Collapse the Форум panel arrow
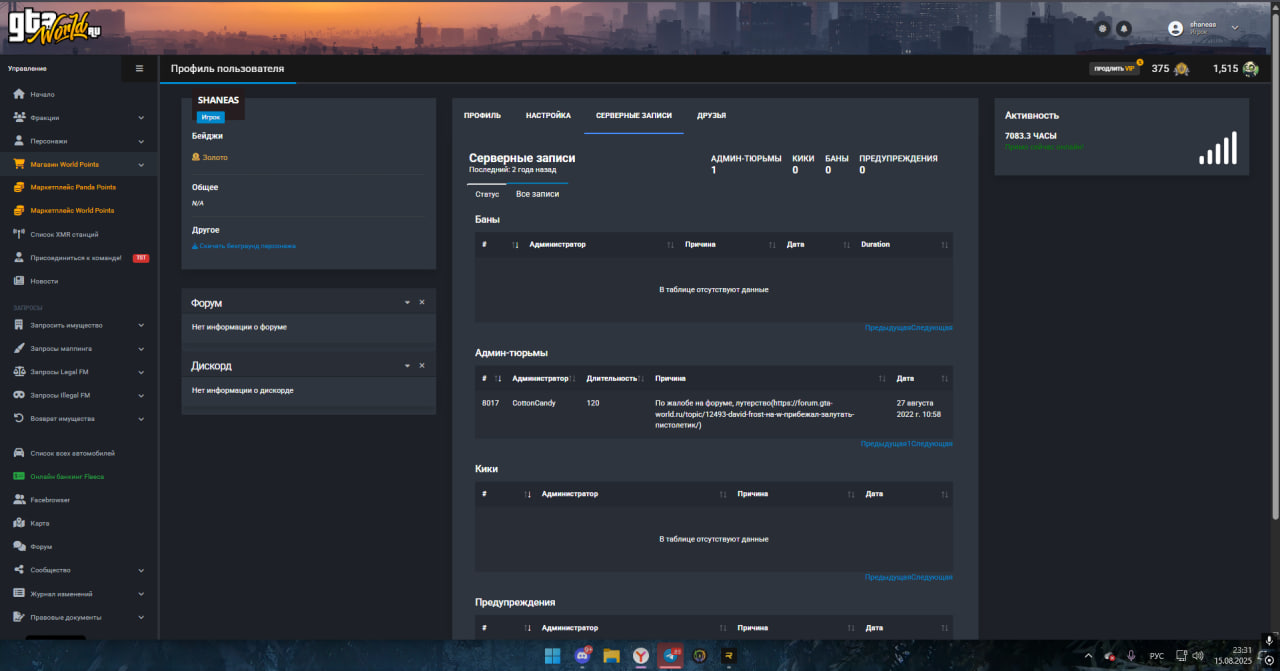 407,302
